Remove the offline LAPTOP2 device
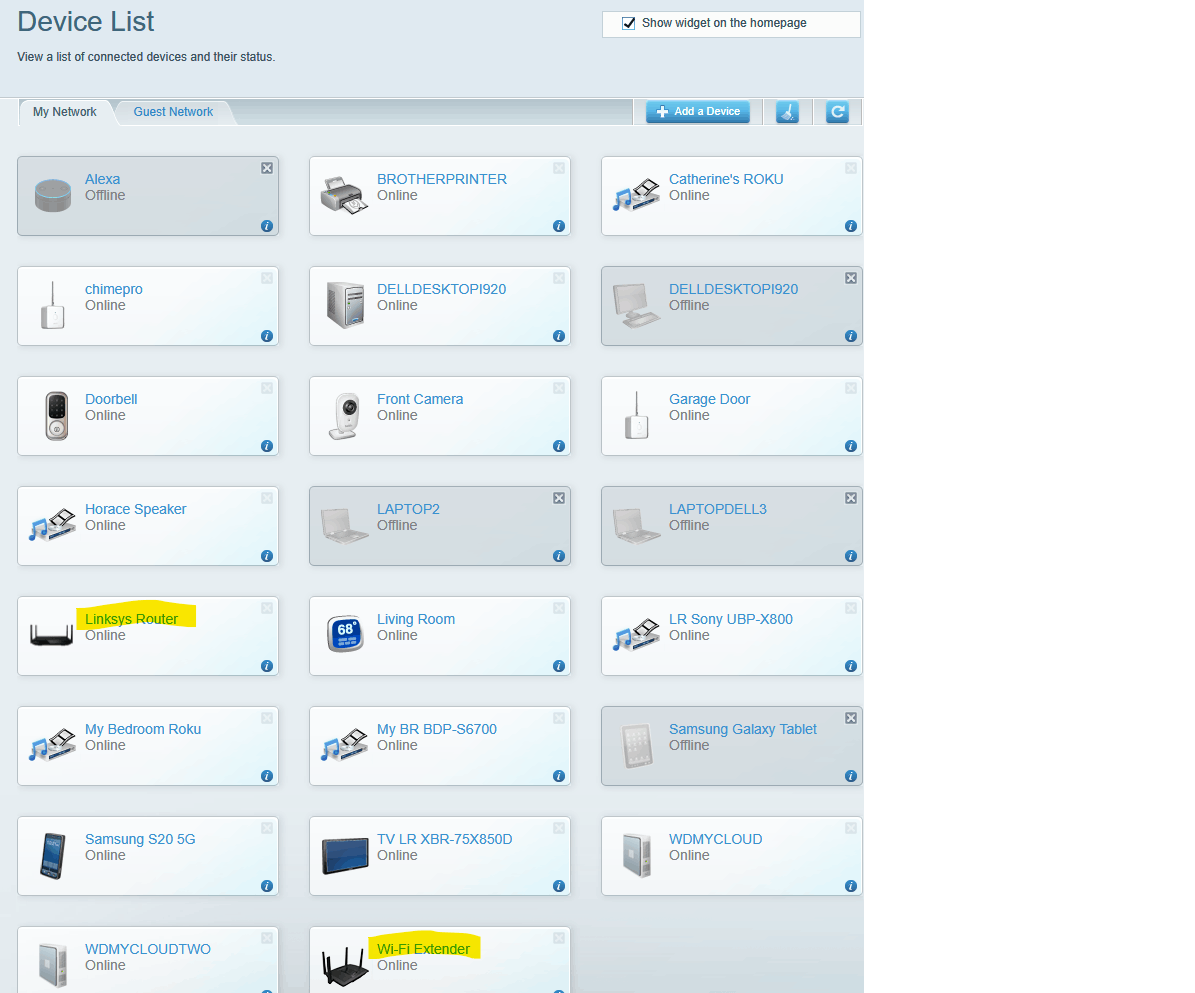The image size is (1195, 993). pyautogui.click(x=559, y=498)
